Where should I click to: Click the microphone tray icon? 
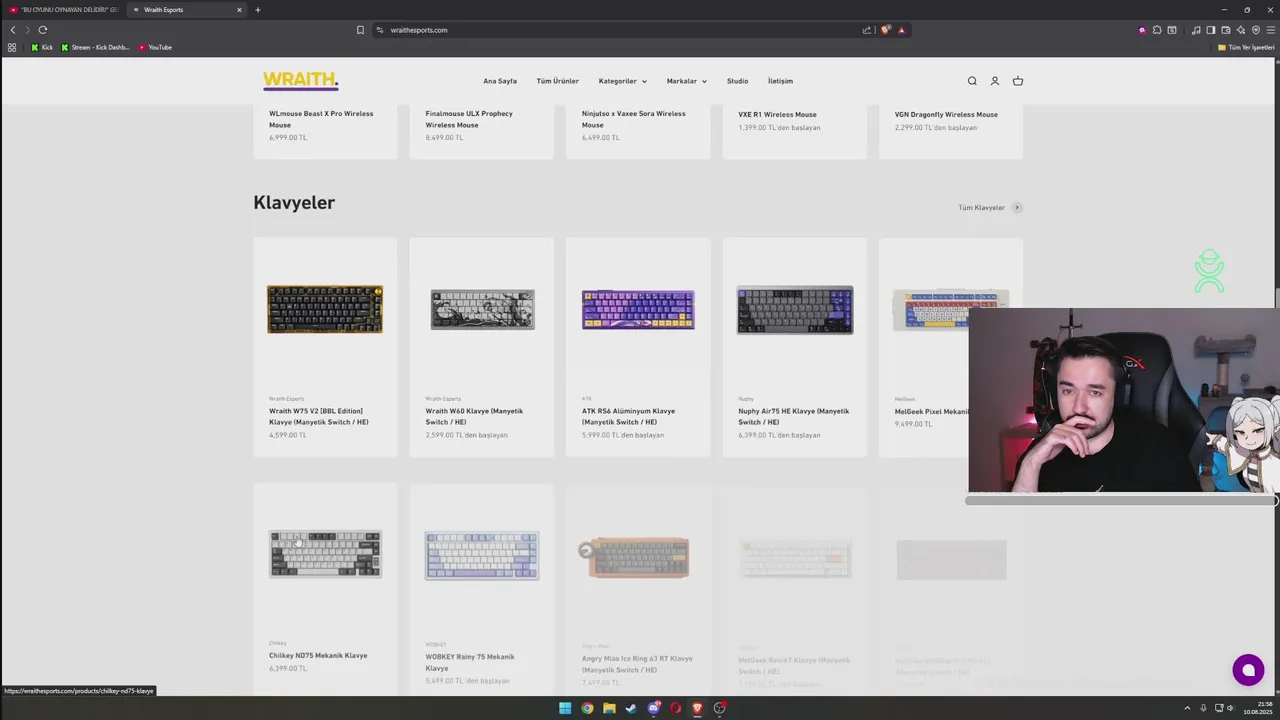pos(1203,708)
